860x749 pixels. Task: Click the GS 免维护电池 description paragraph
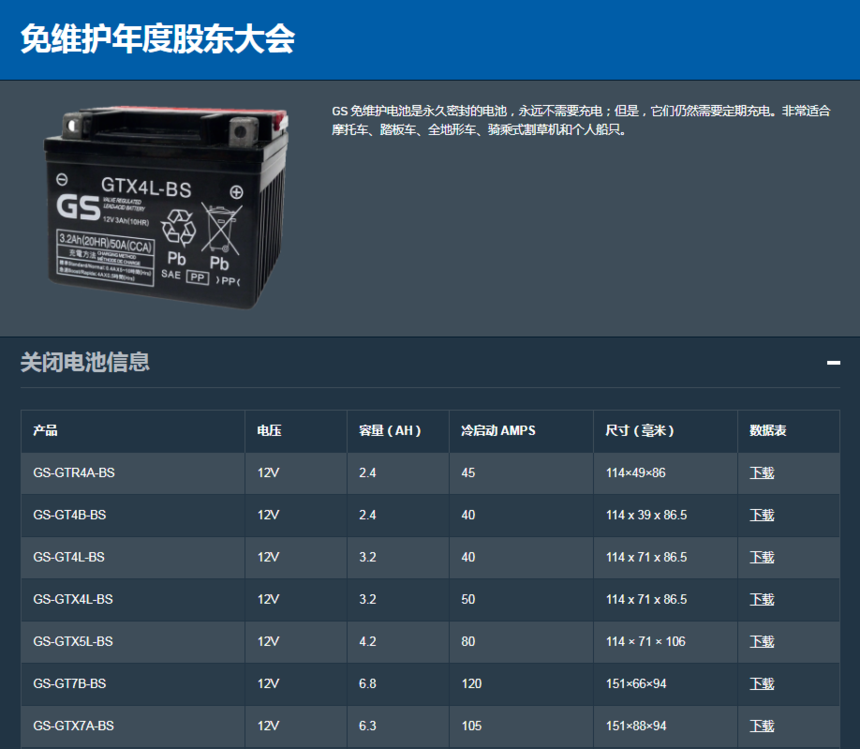tap(581, 120)
